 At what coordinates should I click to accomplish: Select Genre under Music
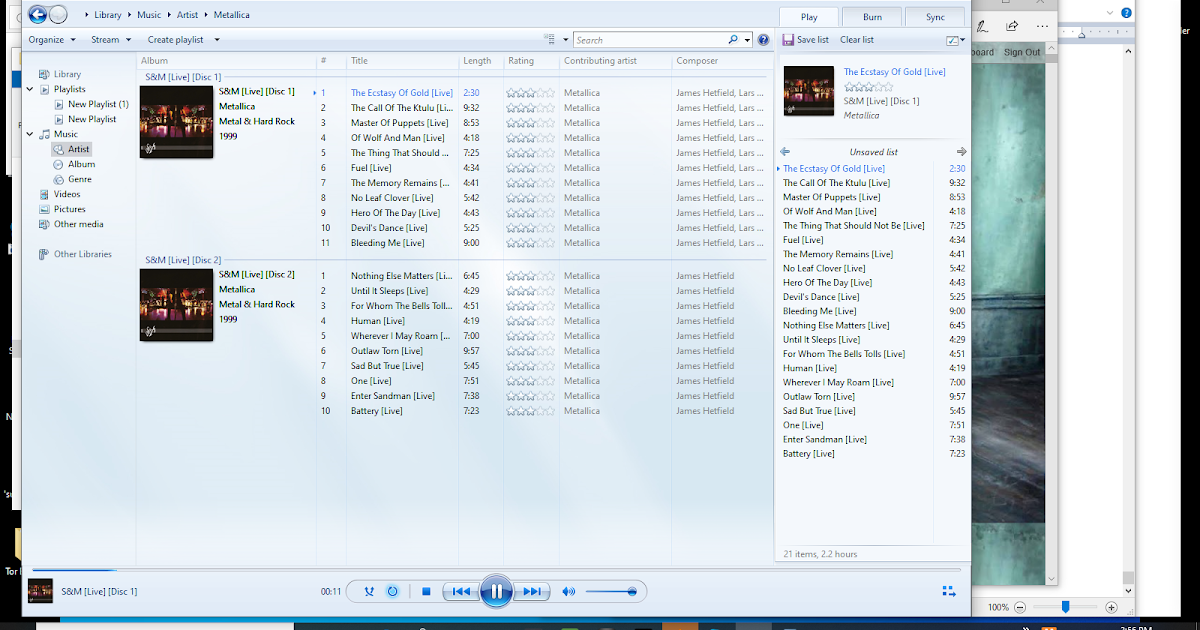pos(80,179)
